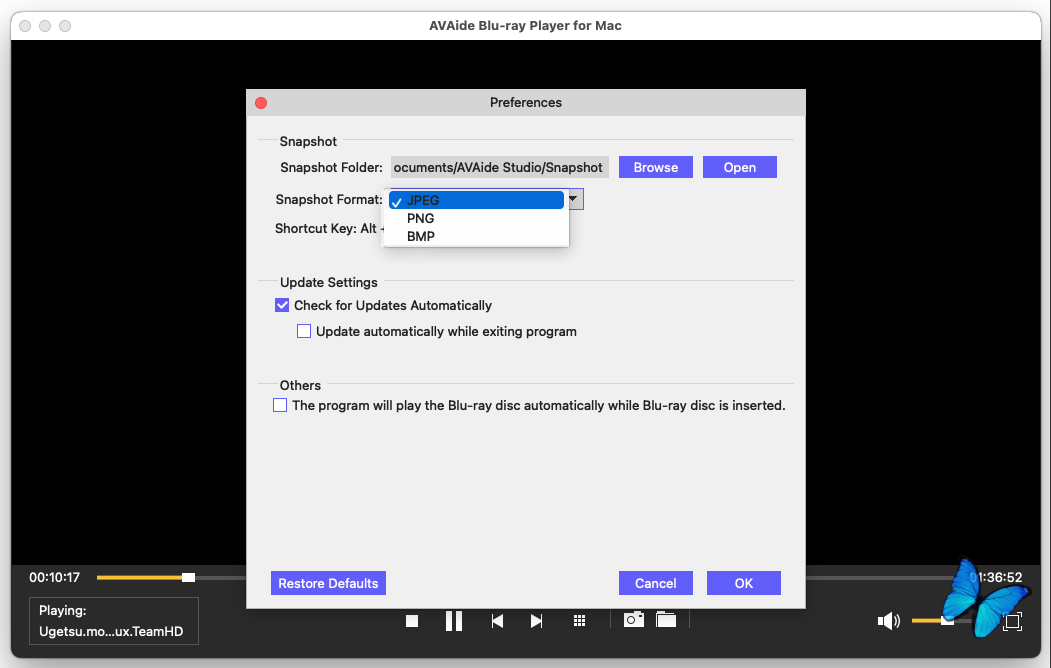
Task: Skip to the next chapter
Action: point(536,621)
